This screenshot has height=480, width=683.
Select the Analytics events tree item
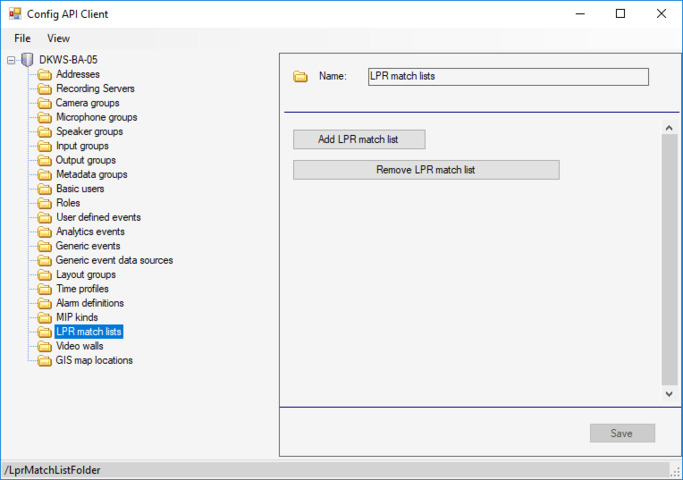pyautogui.click(x=90, y=232)
